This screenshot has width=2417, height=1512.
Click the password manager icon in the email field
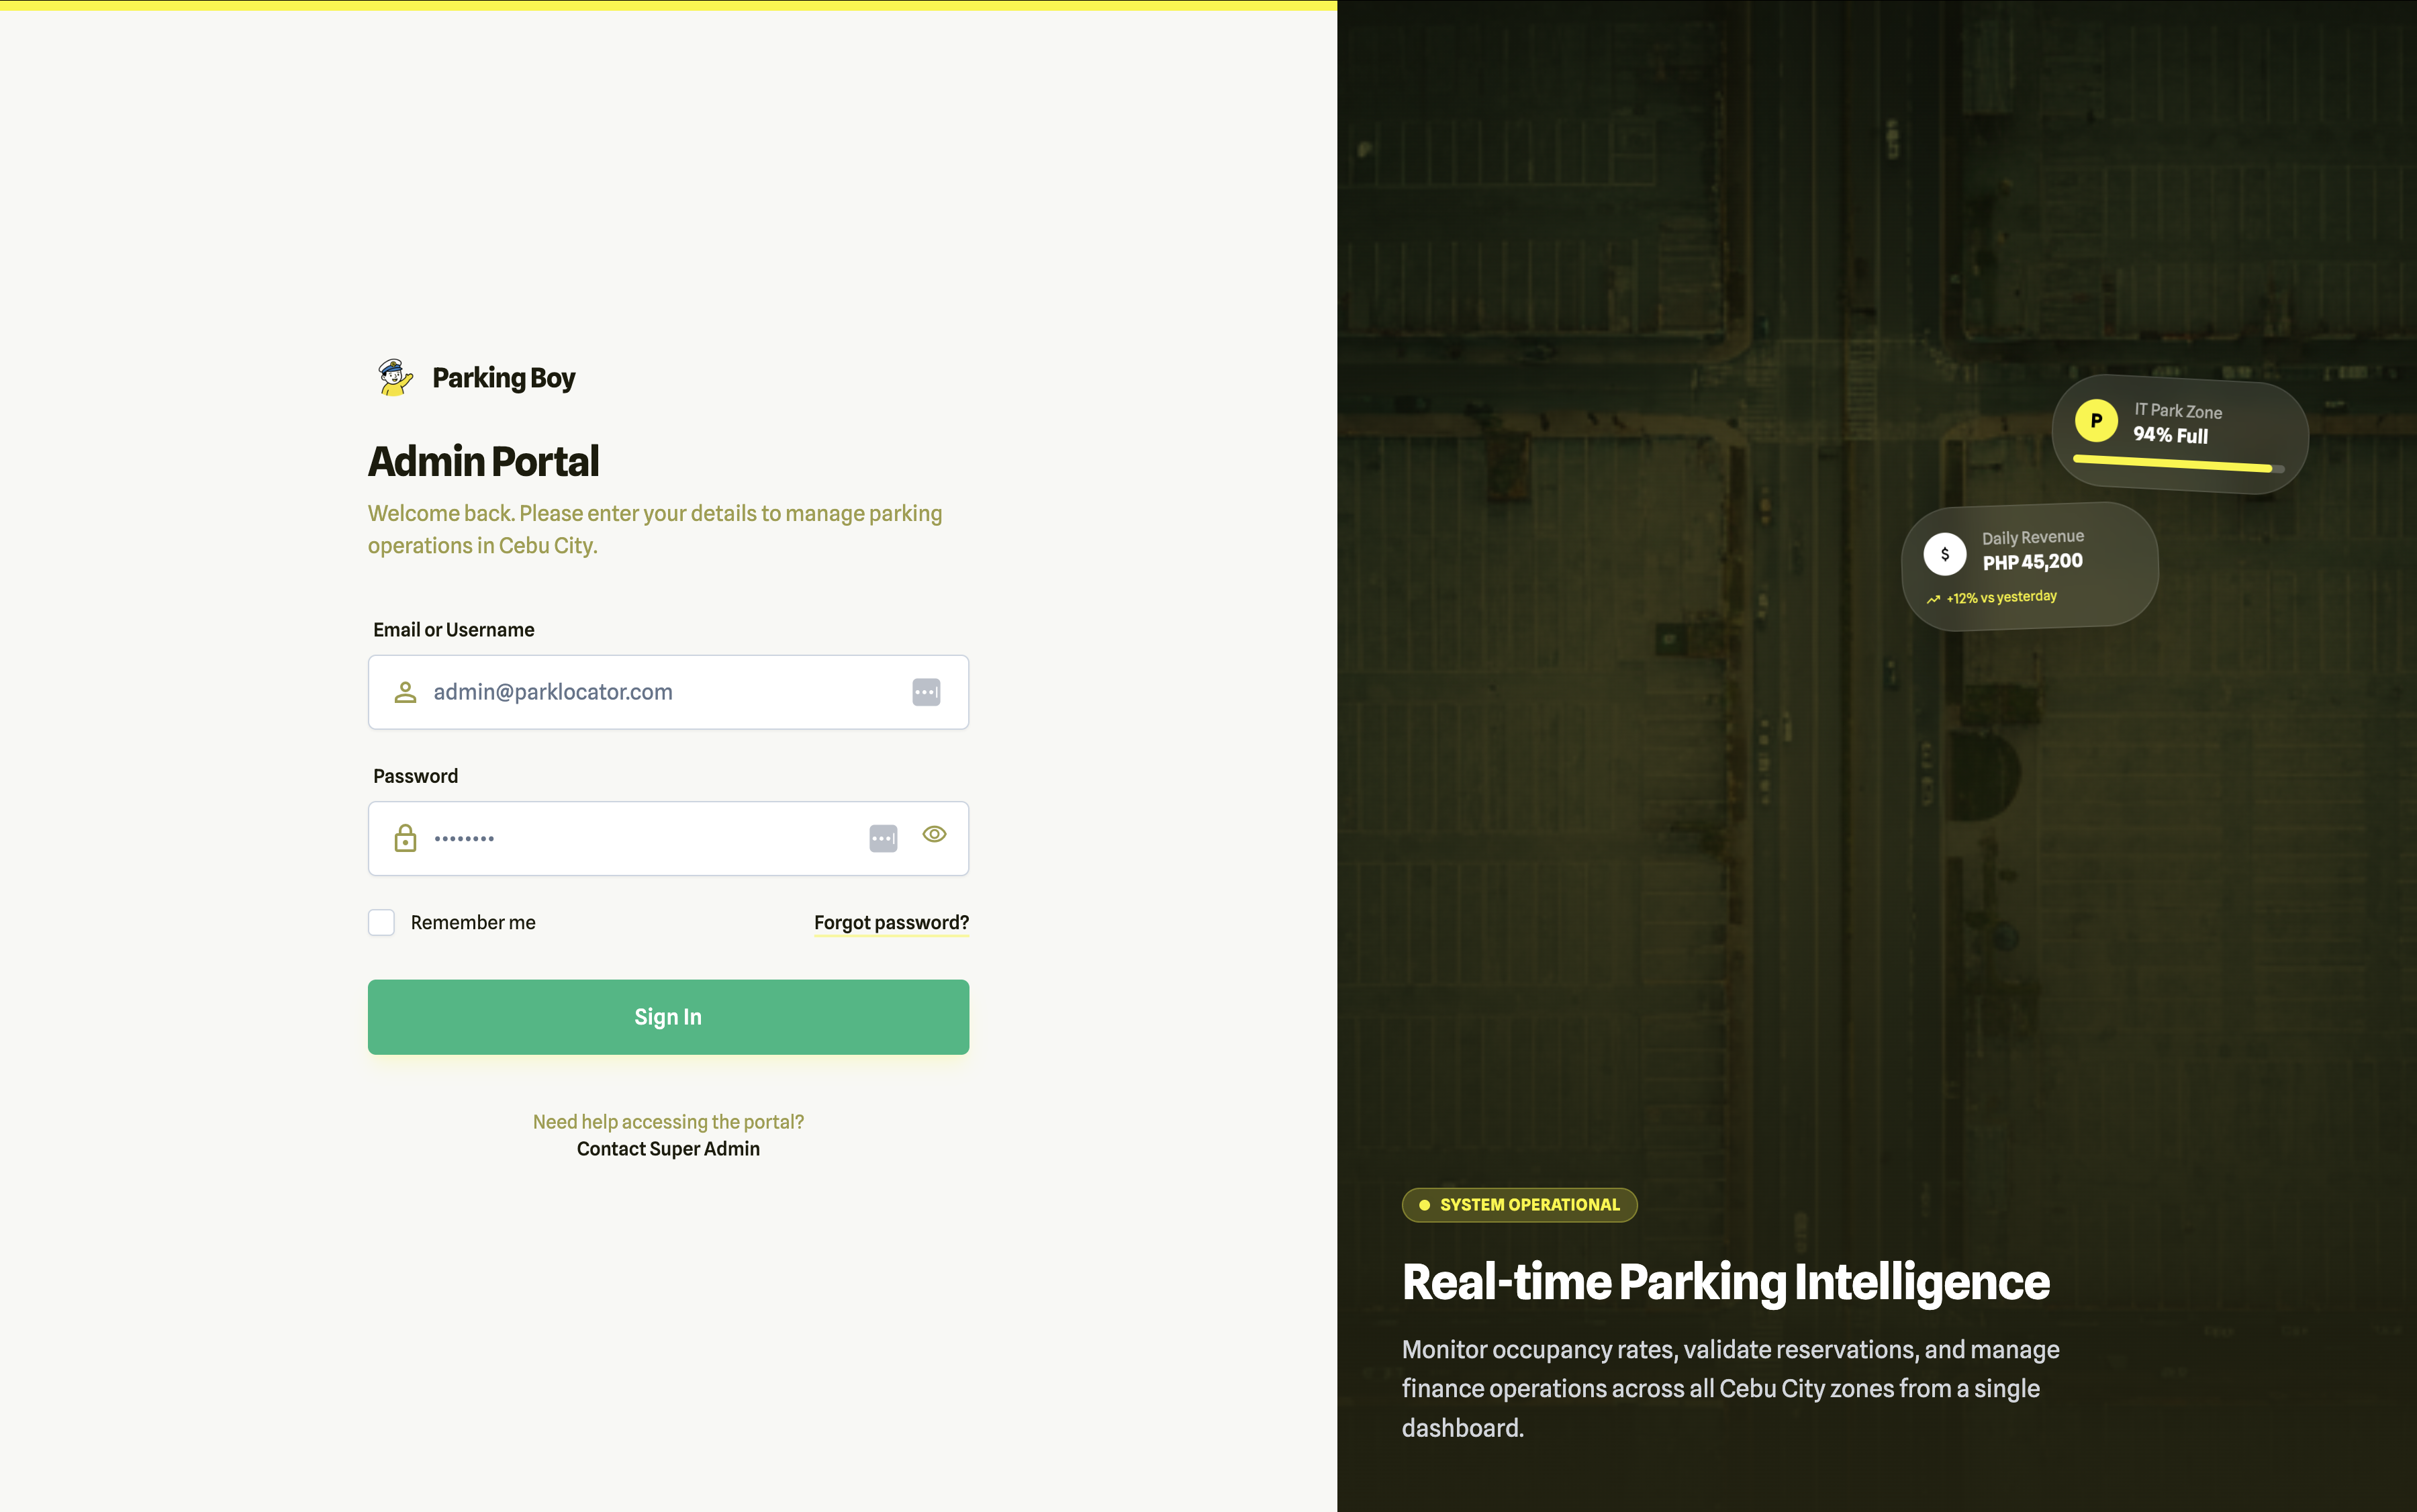926,692
